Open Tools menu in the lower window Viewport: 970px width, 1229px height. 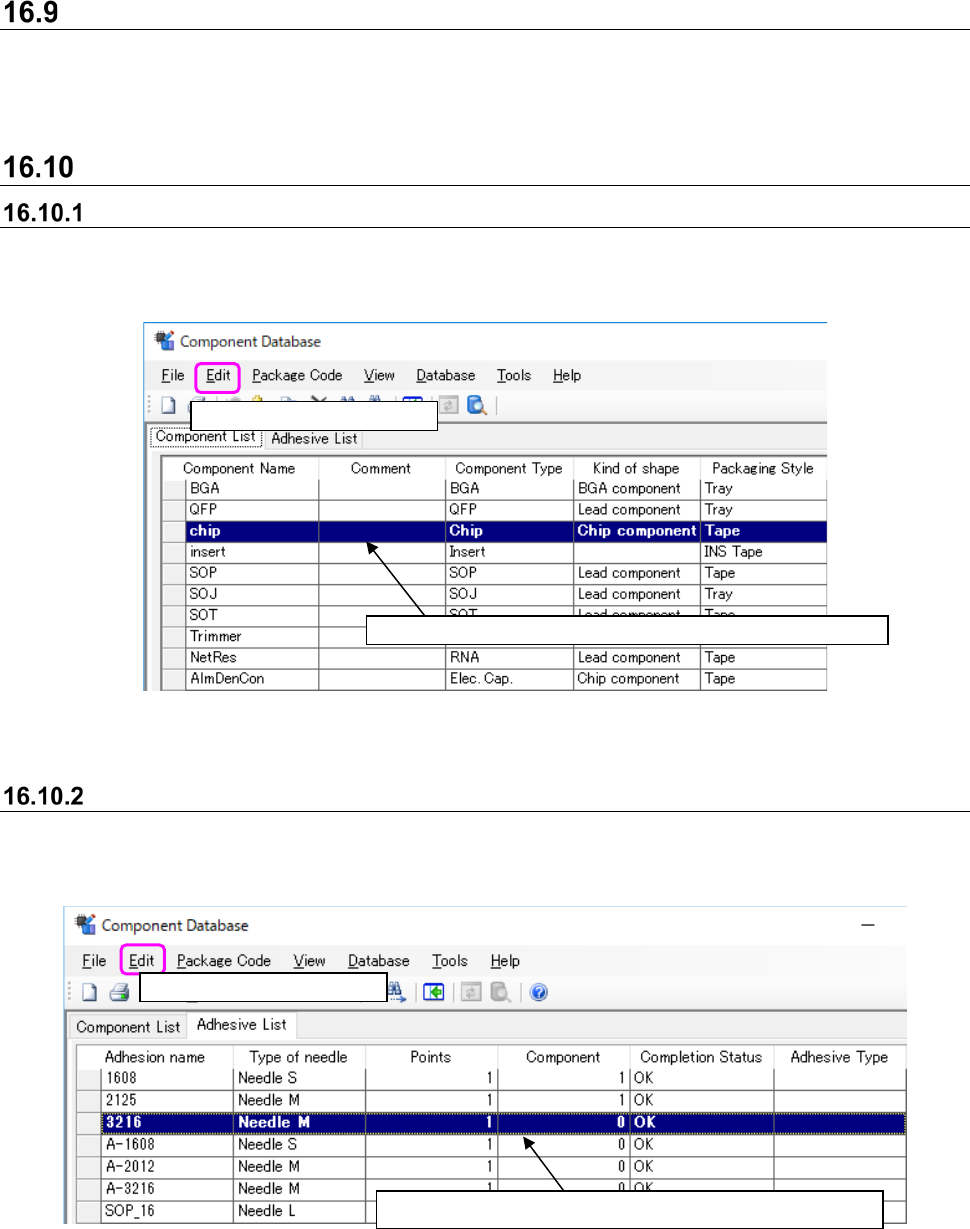pos(449,961)
